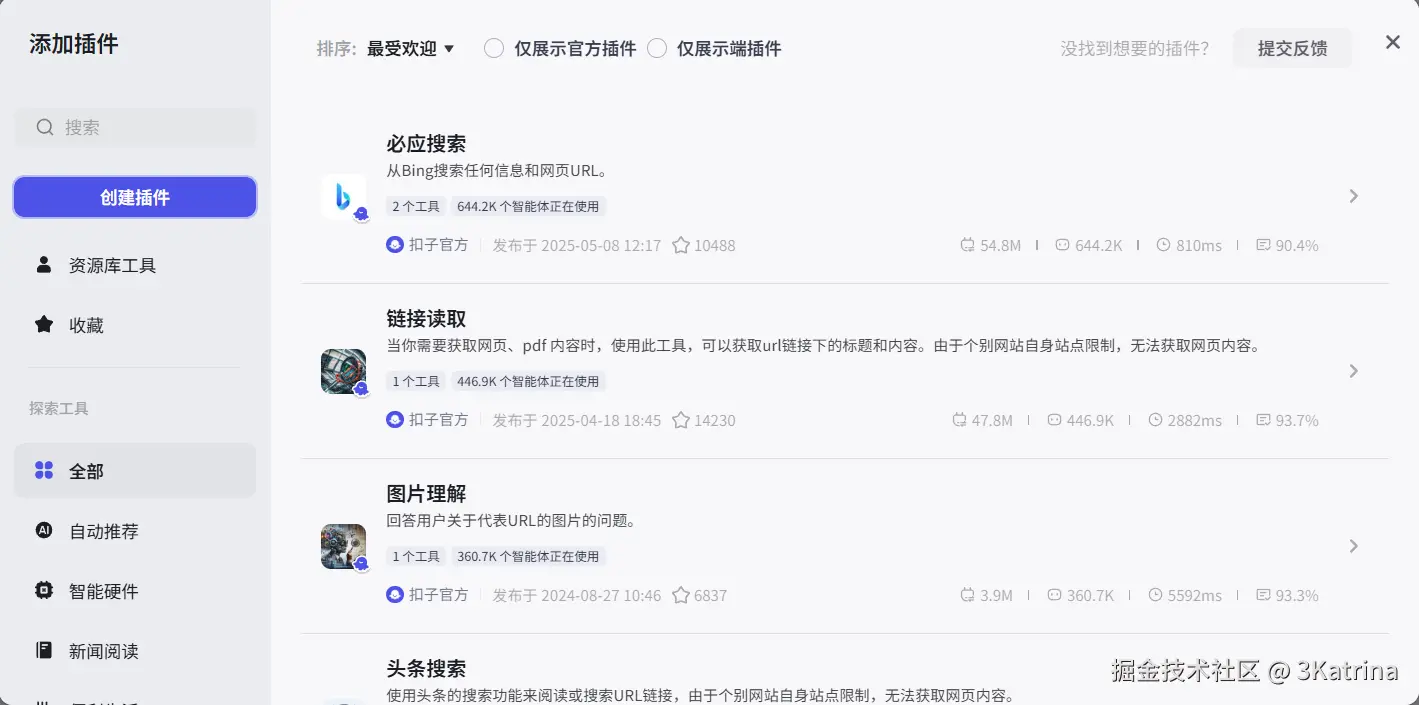Select the 全部 category

(x=135, y=471)
